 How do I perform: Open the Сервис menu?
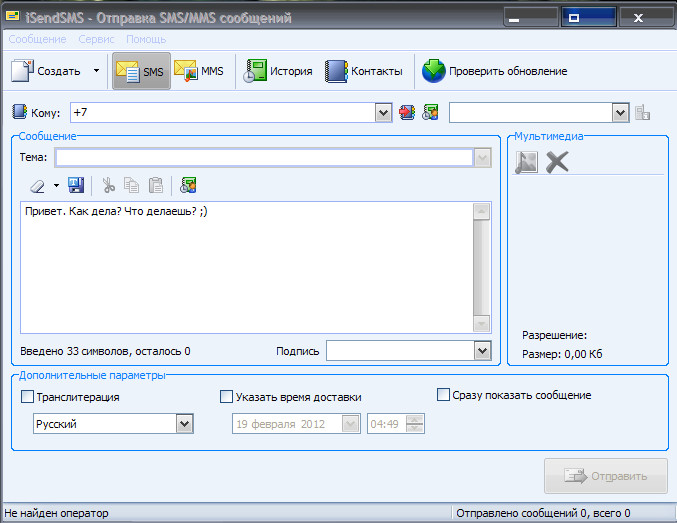coord(96,39)
